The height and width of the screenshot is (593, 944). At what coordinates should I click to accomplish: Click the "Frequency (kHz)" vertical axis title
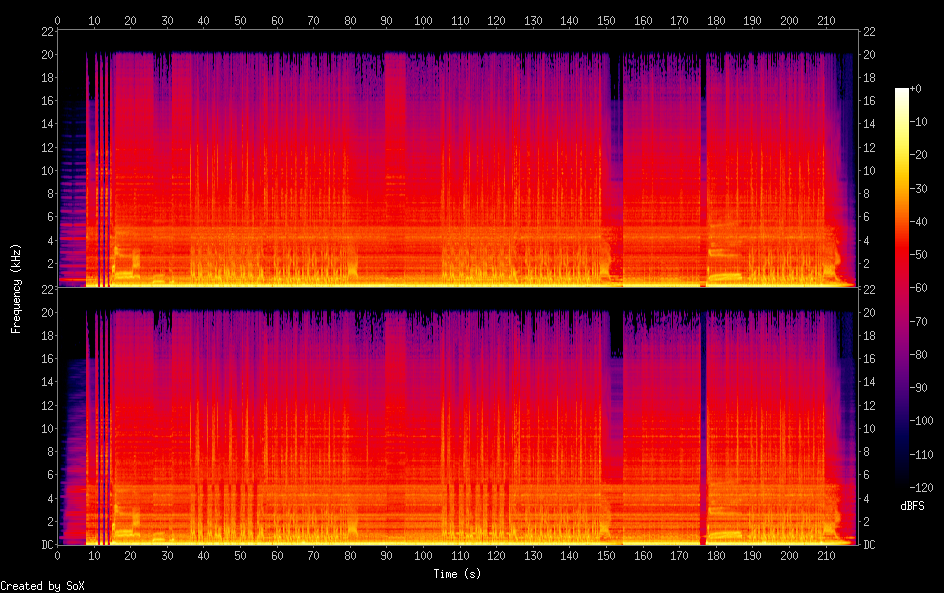pyautogui.click(x=16, y=288)
